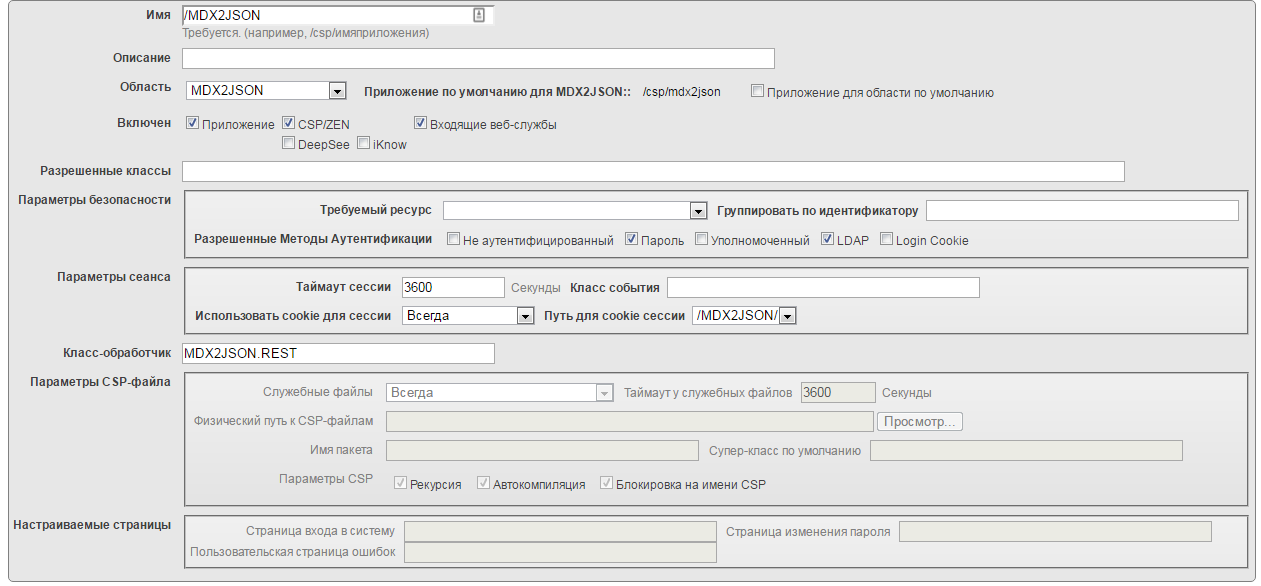The image size is (1261, 586).
Task: Check Не аутентифицированный authentication method
Action: pos(453,239)
